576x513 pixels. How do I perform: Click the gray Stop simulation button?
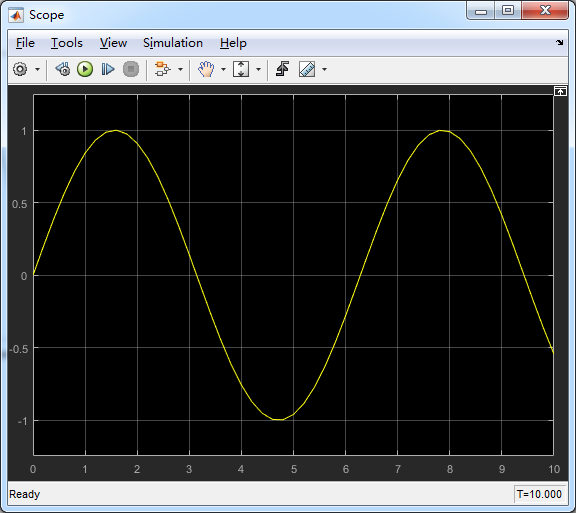click(x=131, y=69)
